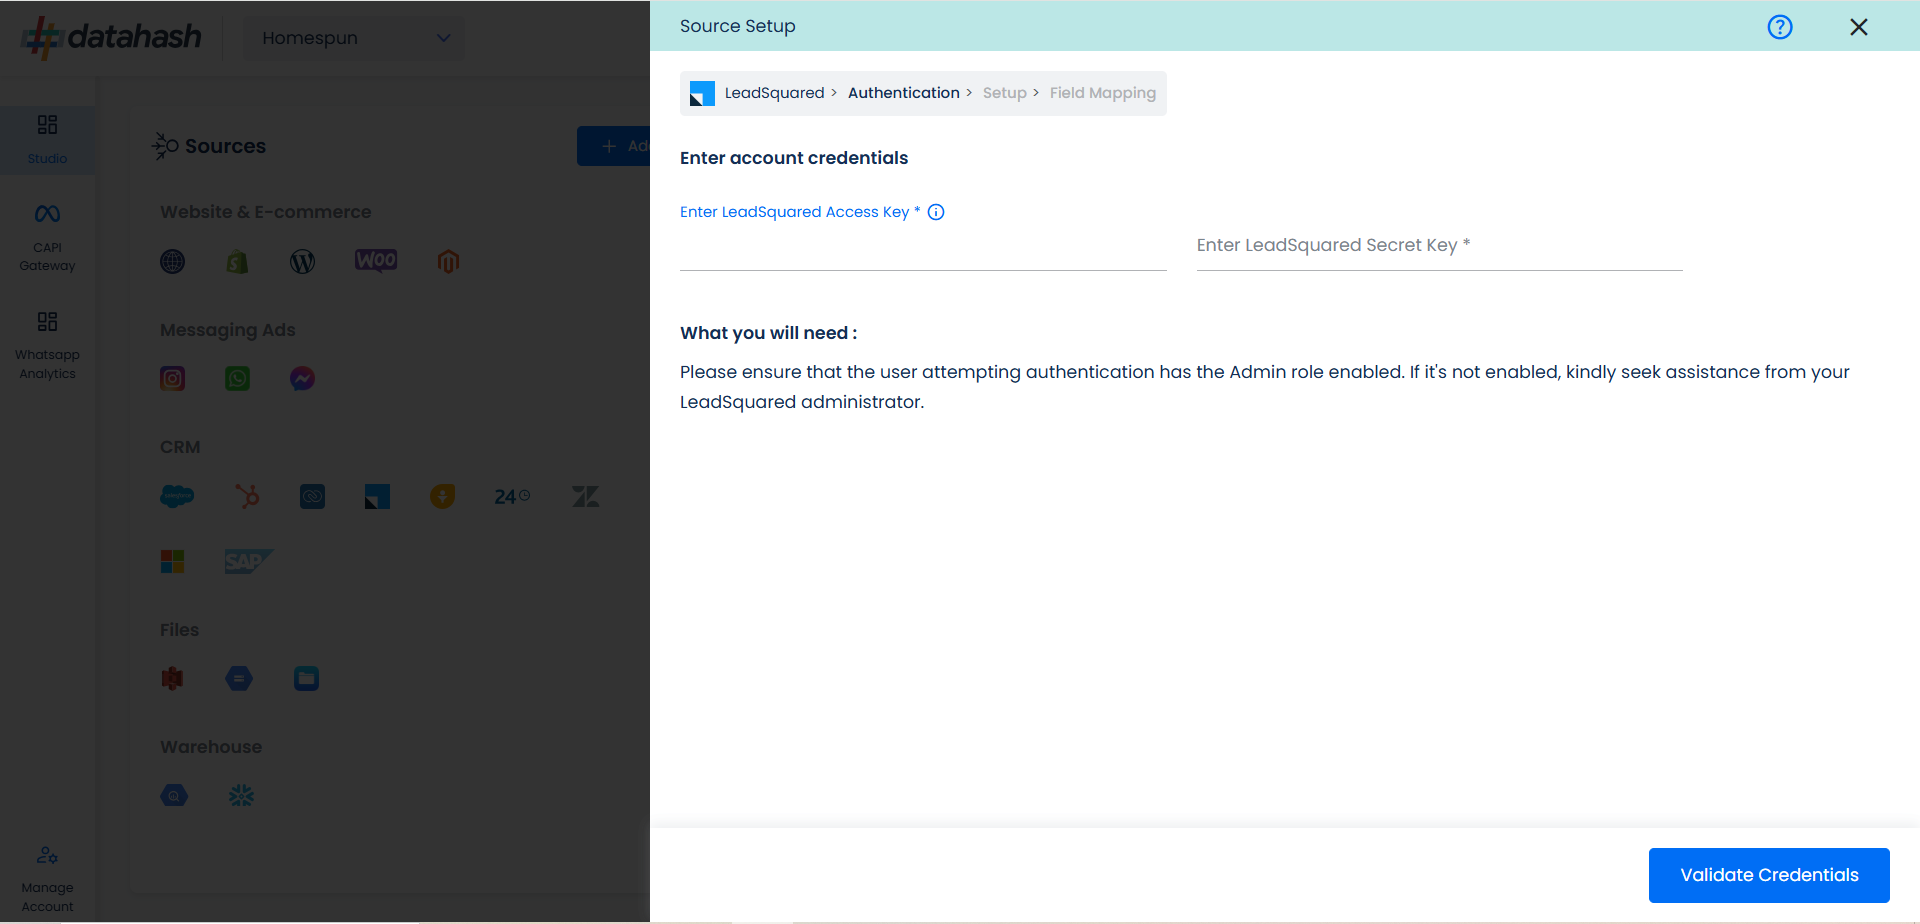The image size is (1920, 924).
Task: Select the BigQuery warehouse icon
Action: coord(174,796)
